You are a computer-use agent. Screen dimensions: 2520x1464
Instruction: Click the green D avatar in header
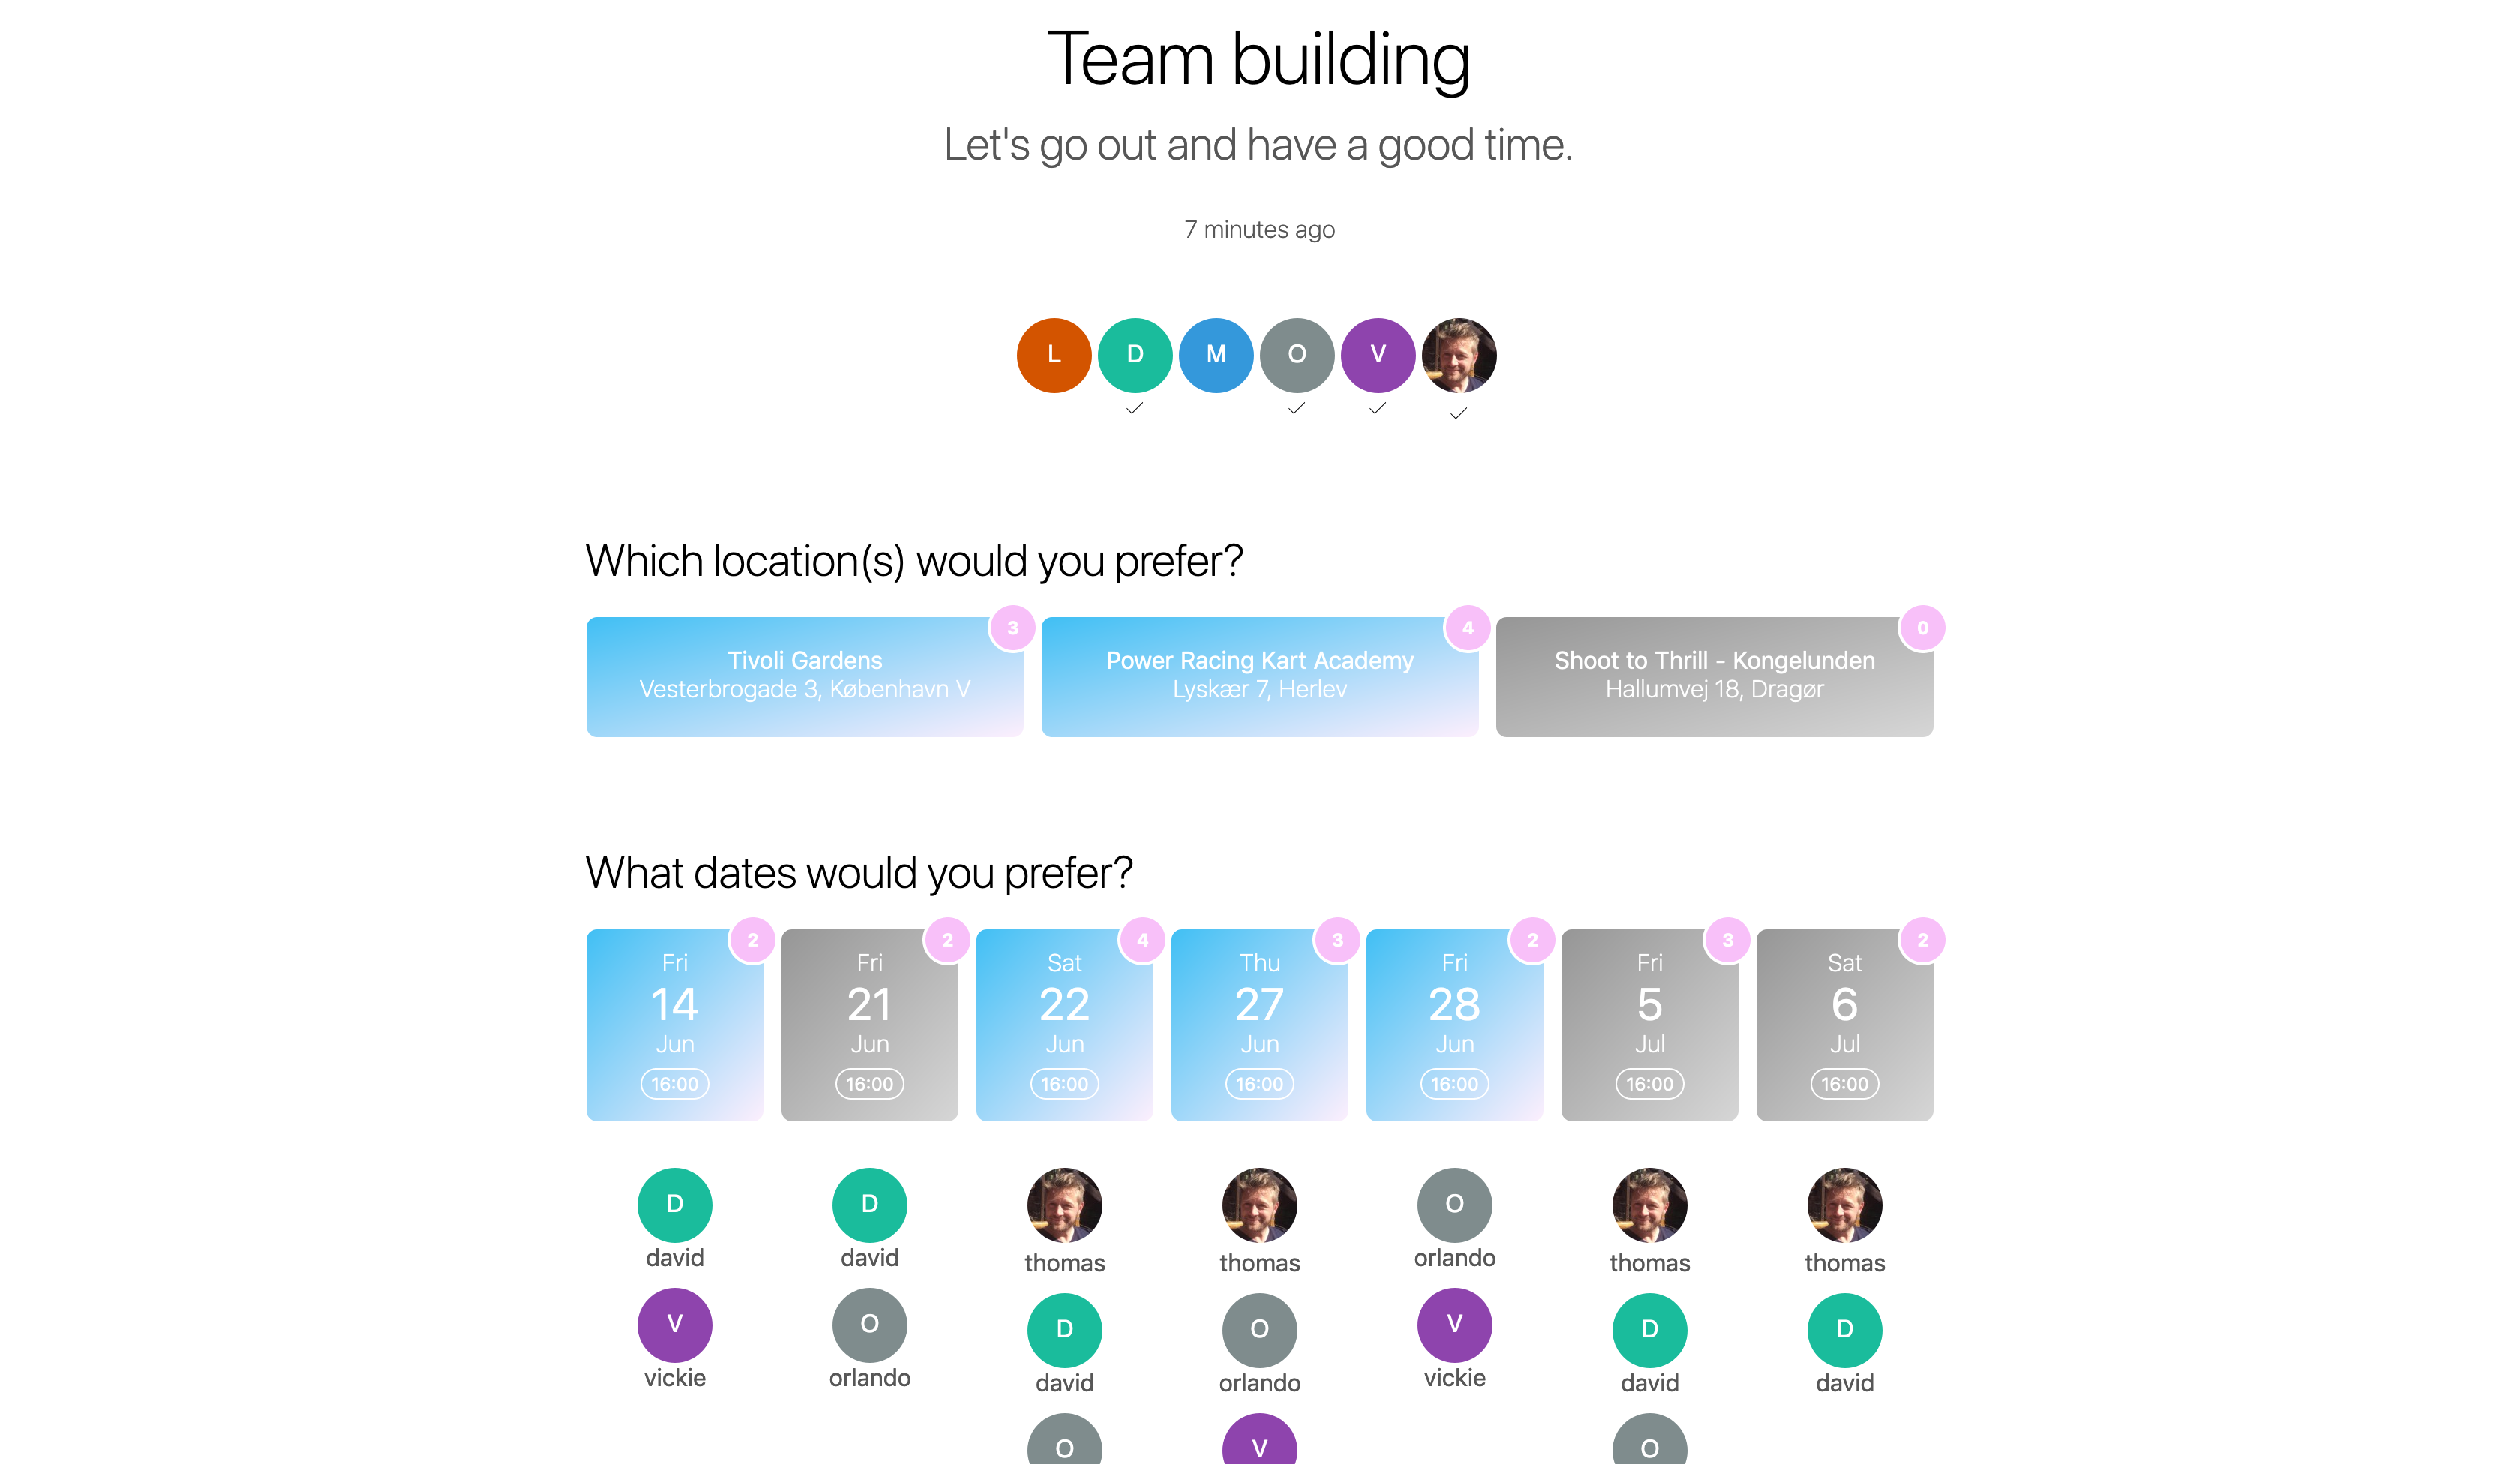(1135, 355)
